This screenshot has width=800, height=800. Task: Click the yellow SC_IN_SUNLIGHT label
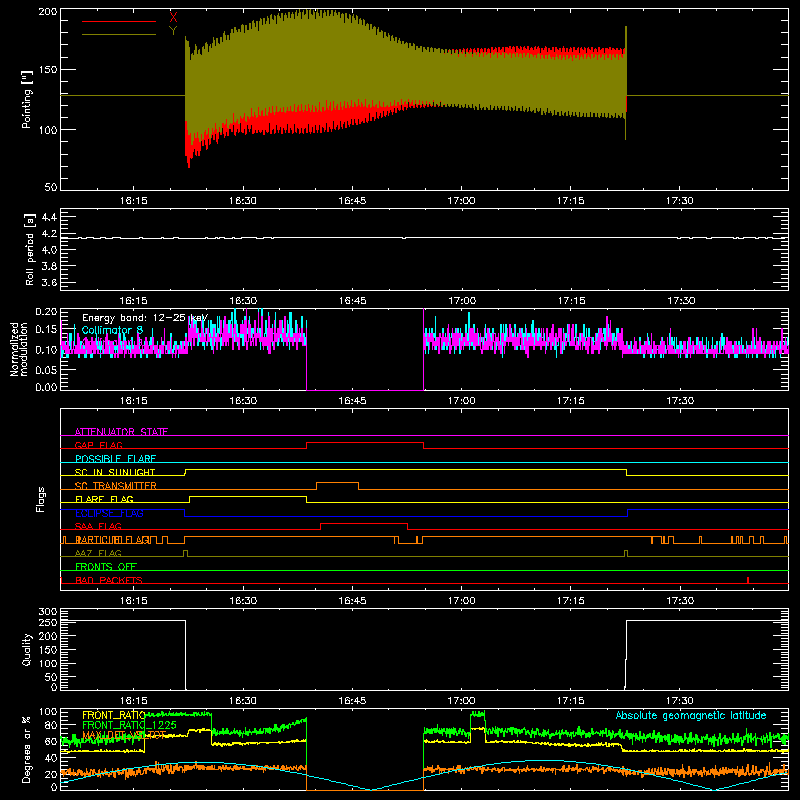point(115,472)
